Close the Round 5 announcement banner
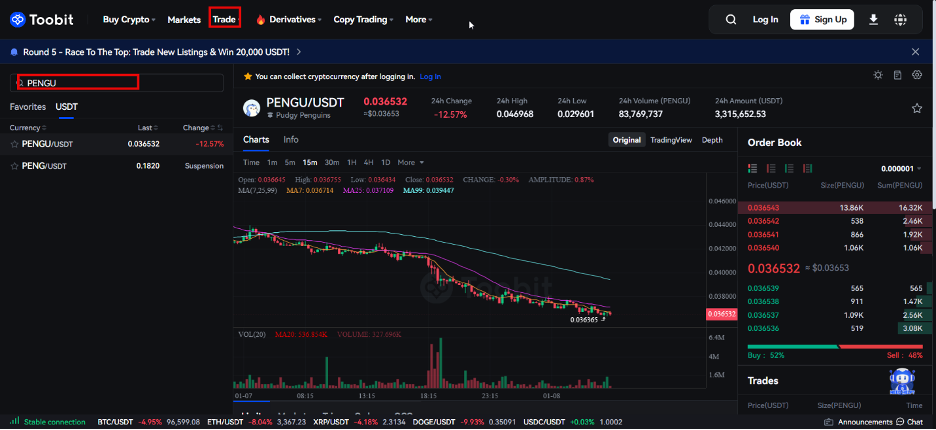The image size is (936, 430). tap(915, 52)
